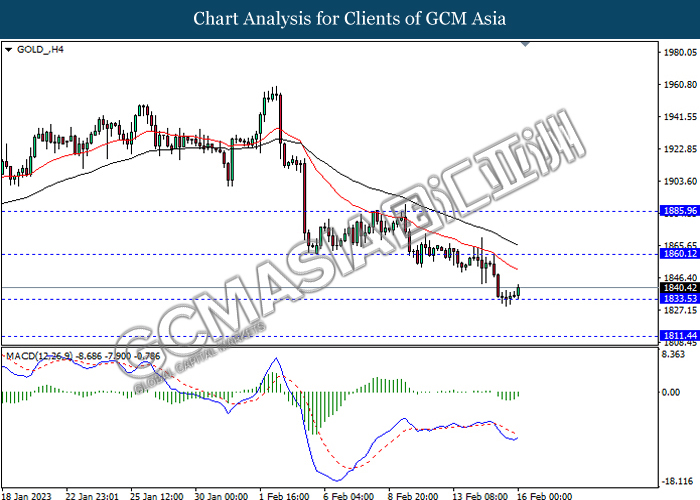Click the 1941.55 price axis value
The height and width of the screenshot is (500, 700).
(x=680, y=117)
